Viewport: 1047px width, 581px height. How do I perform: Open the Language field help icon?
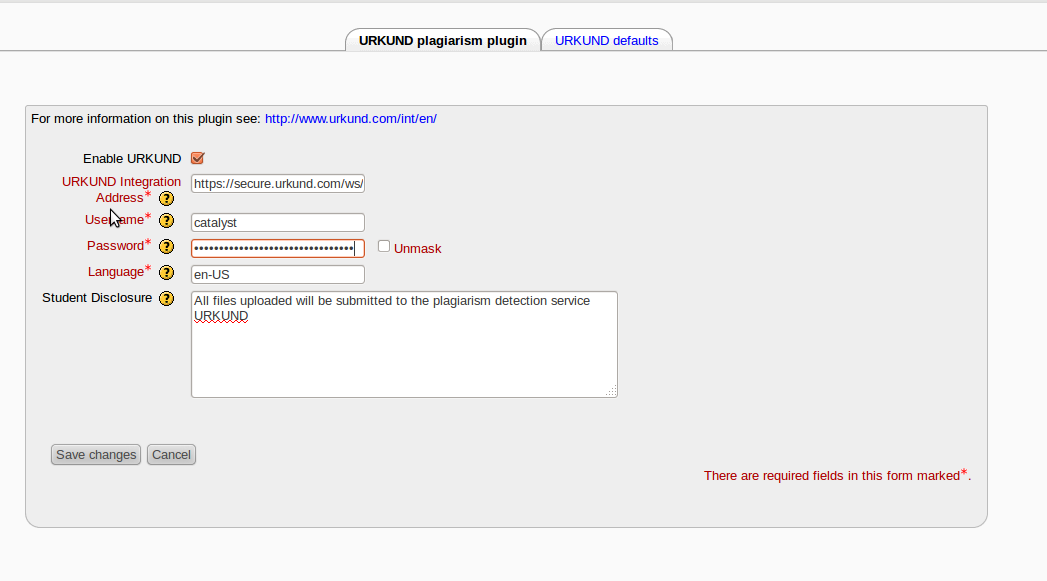(167, 273)
